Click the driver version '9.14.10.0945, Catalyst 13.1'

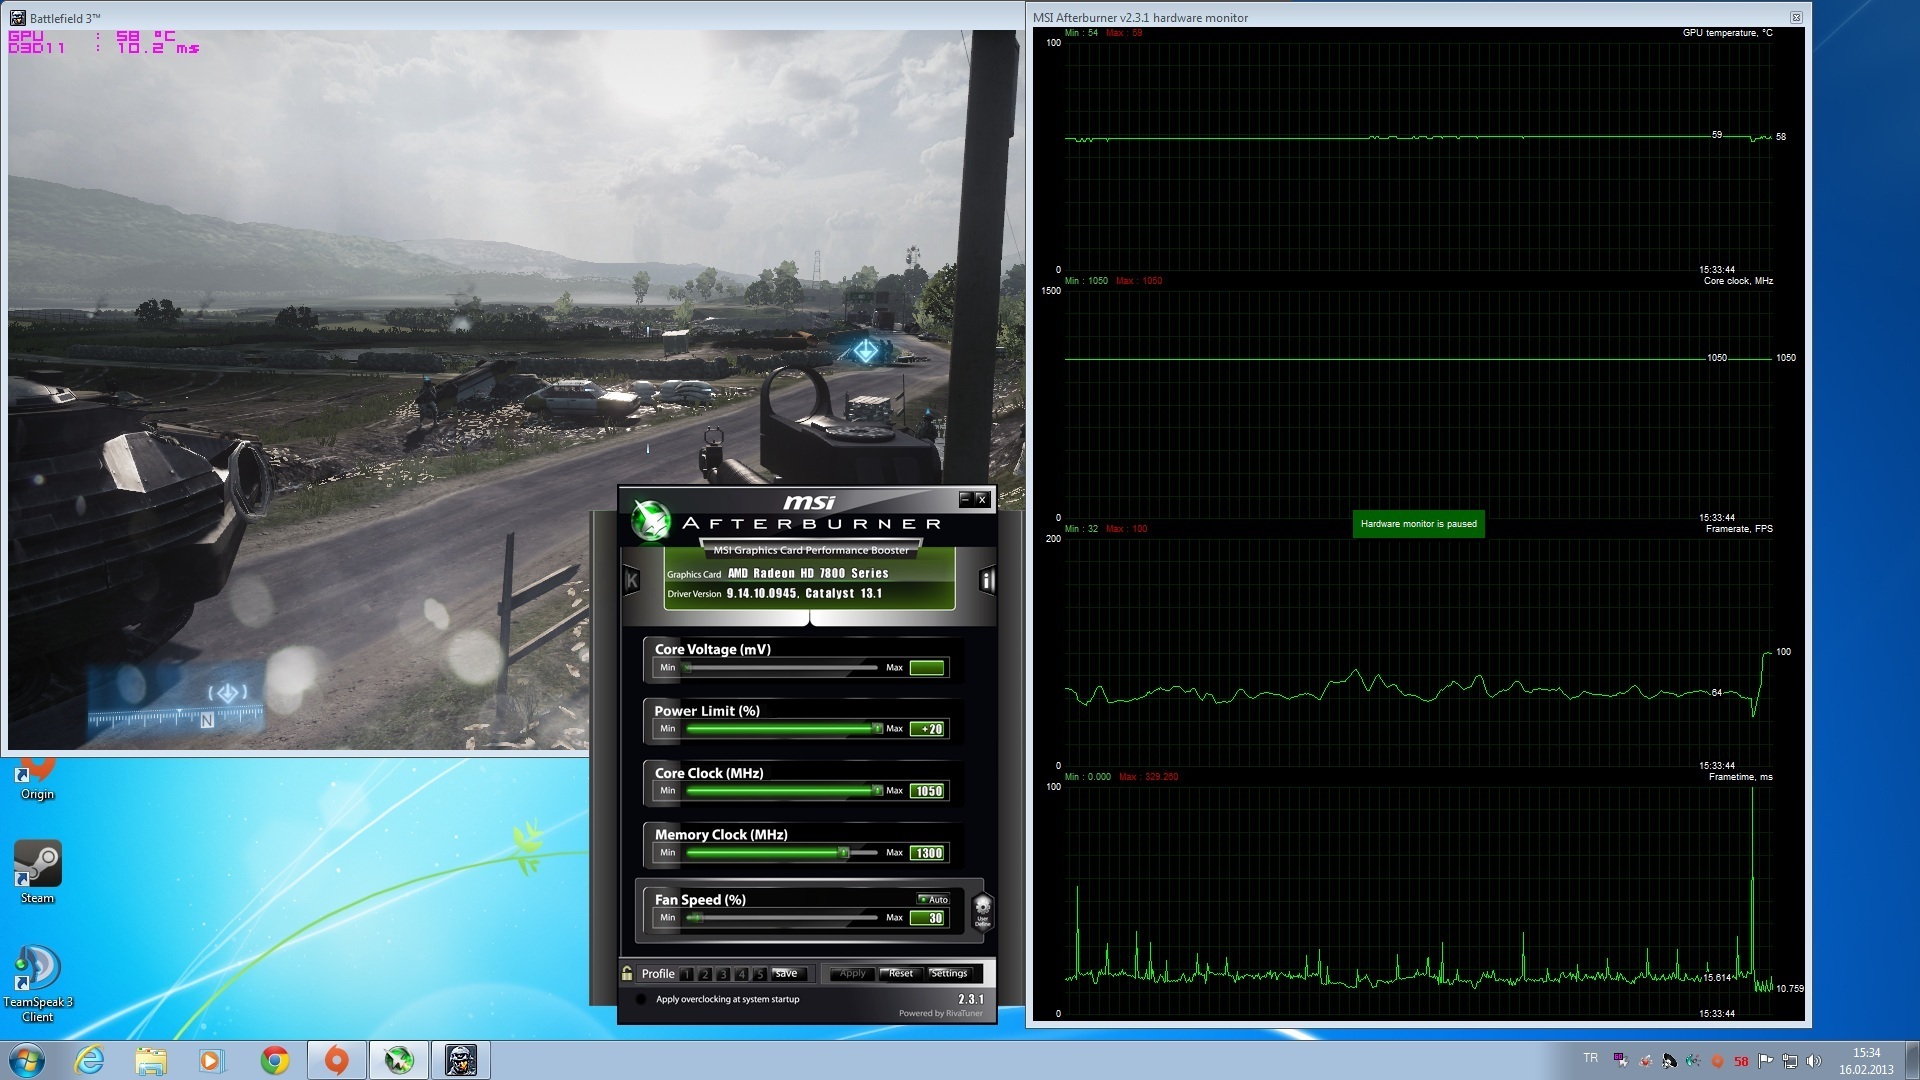(x=804, y=593)
